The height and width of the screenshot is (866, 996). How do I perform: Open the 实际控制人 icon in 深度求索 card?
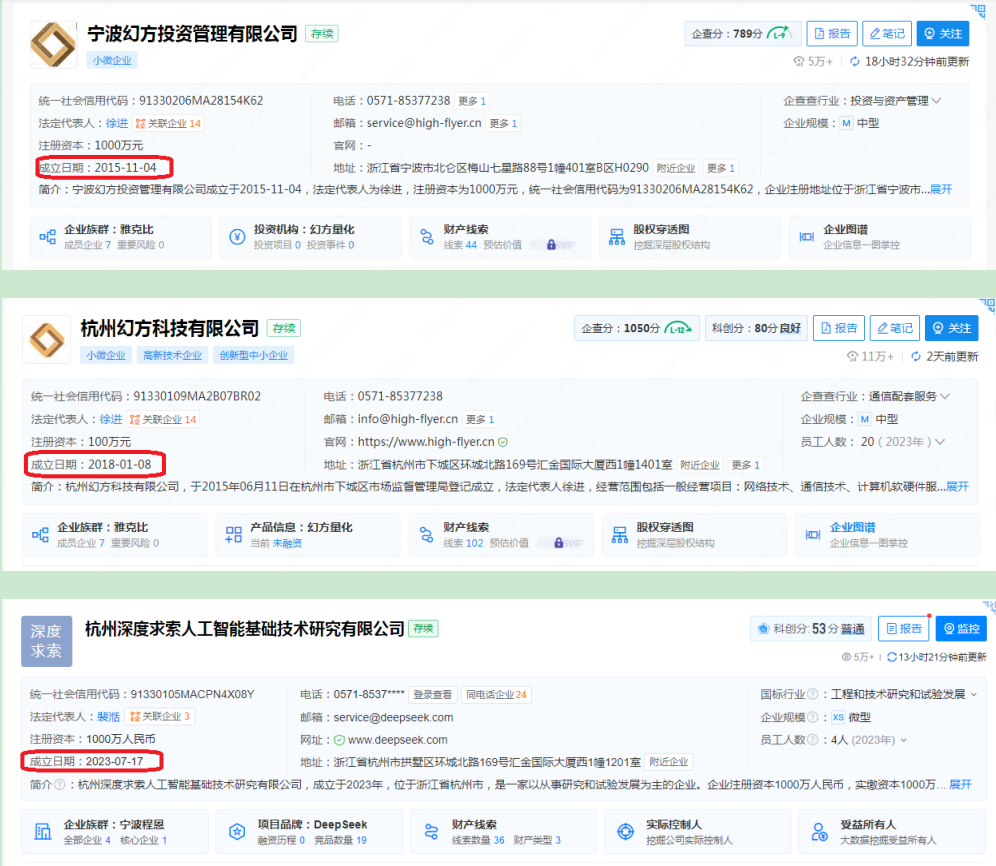pyautogui.click(x=624, y=831)
